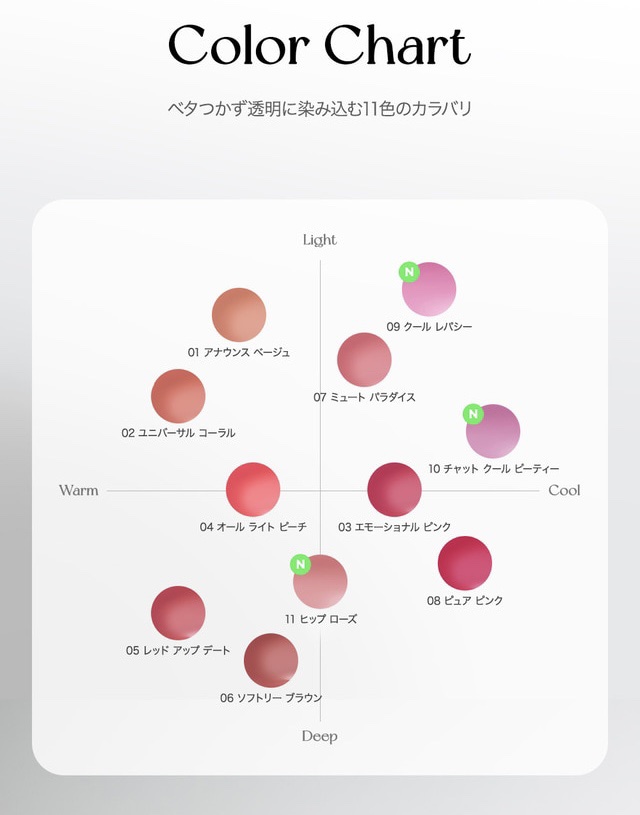Choose the 09 クール レパシー color circle
Image resolution: width=640 pixels, height=815 pixels.
pos(431,290)
